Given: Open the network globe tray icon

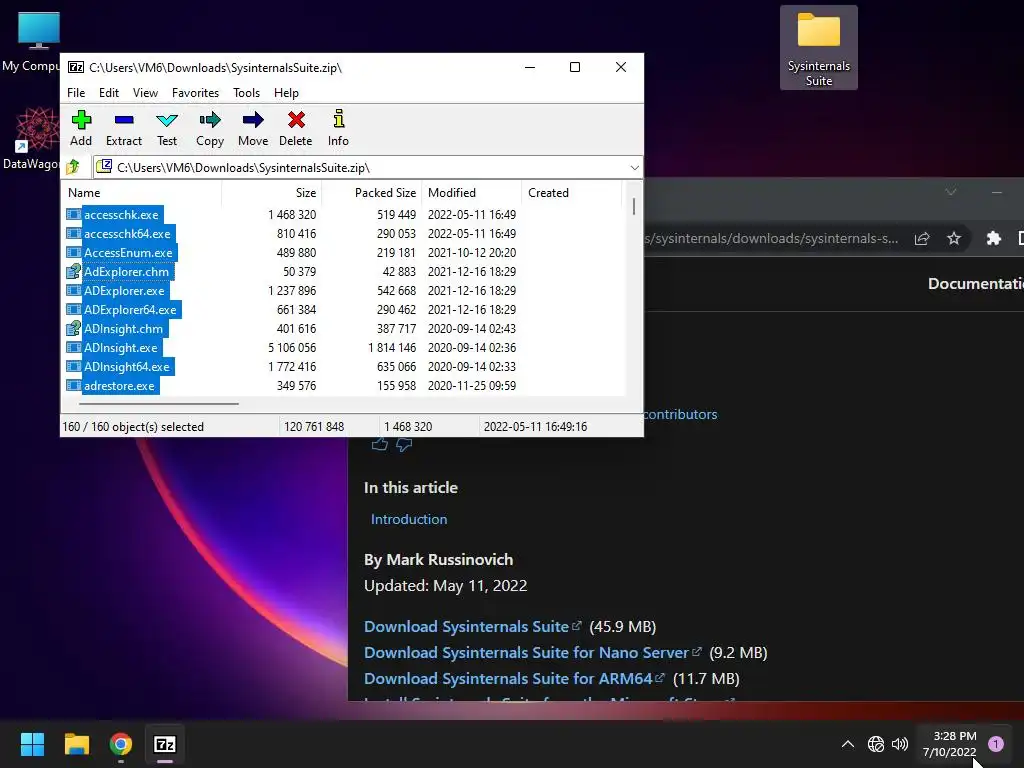Looking at the screenshot, I should [876, 744].
